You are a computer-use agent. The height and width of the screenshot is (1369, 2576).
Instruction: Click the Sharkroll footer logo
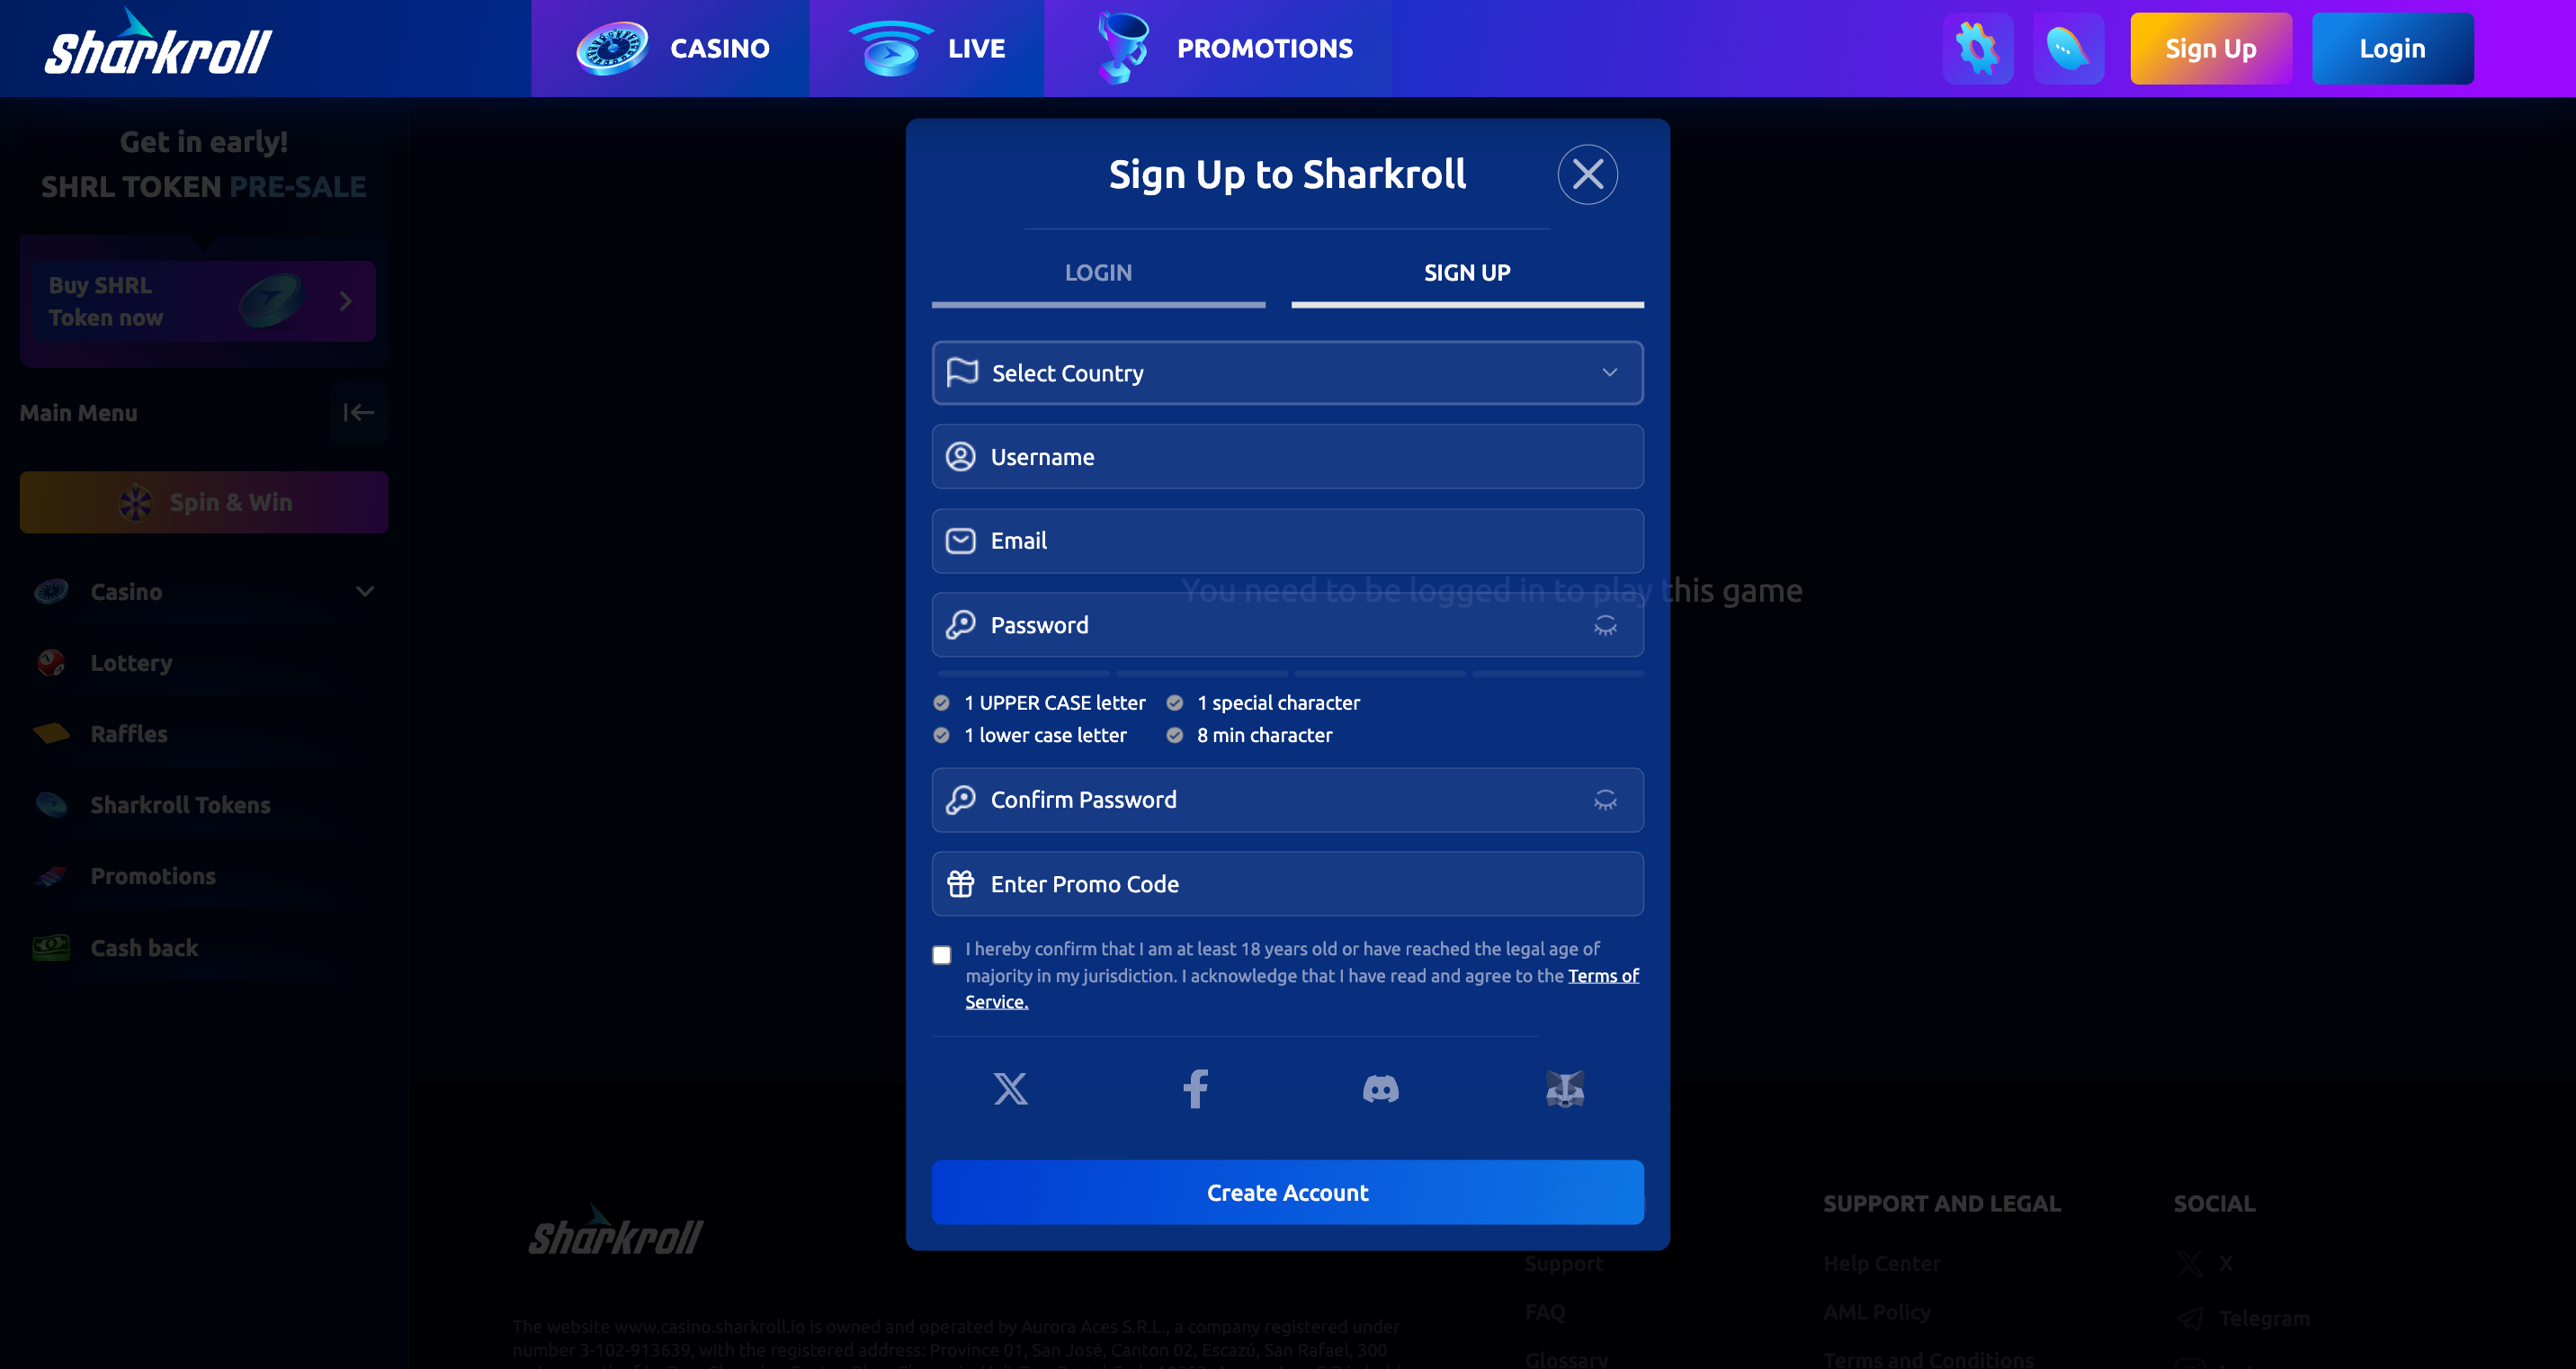[616, 1231]
